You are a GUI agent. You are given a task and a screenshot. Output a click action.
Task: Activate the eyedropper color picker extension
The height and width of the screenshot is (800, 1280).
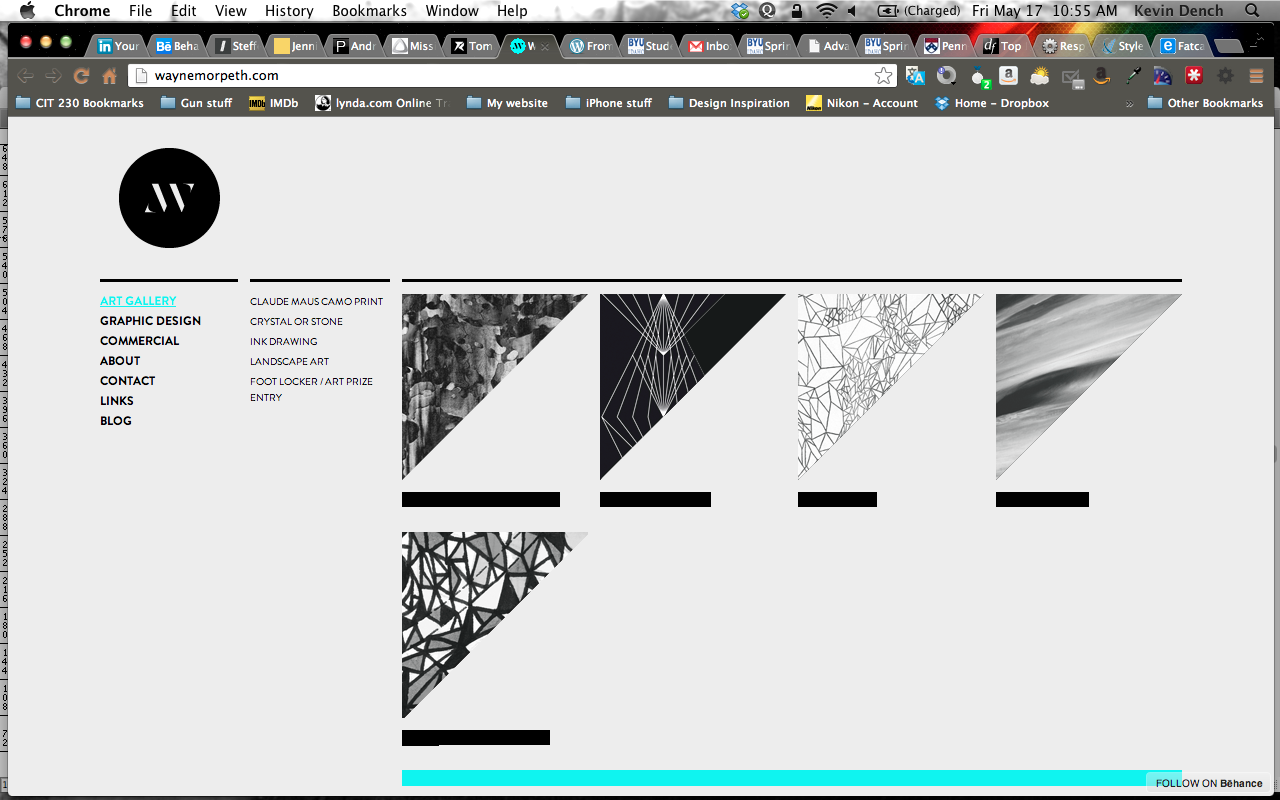(x=1133, y=76)
